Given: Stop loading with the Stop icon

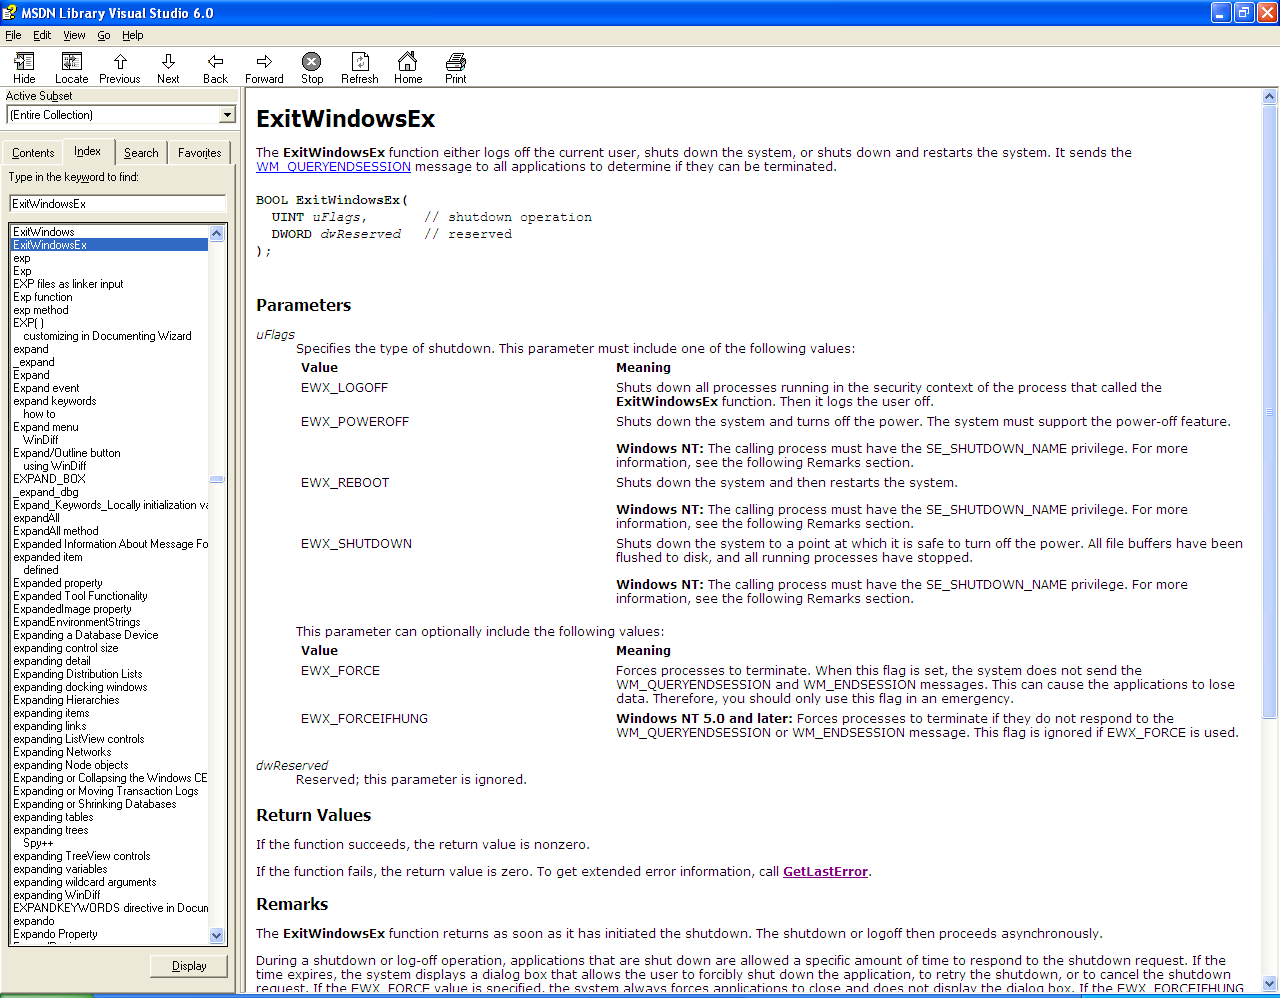Looking at the screenshot, I should click(x=312, y=62).
